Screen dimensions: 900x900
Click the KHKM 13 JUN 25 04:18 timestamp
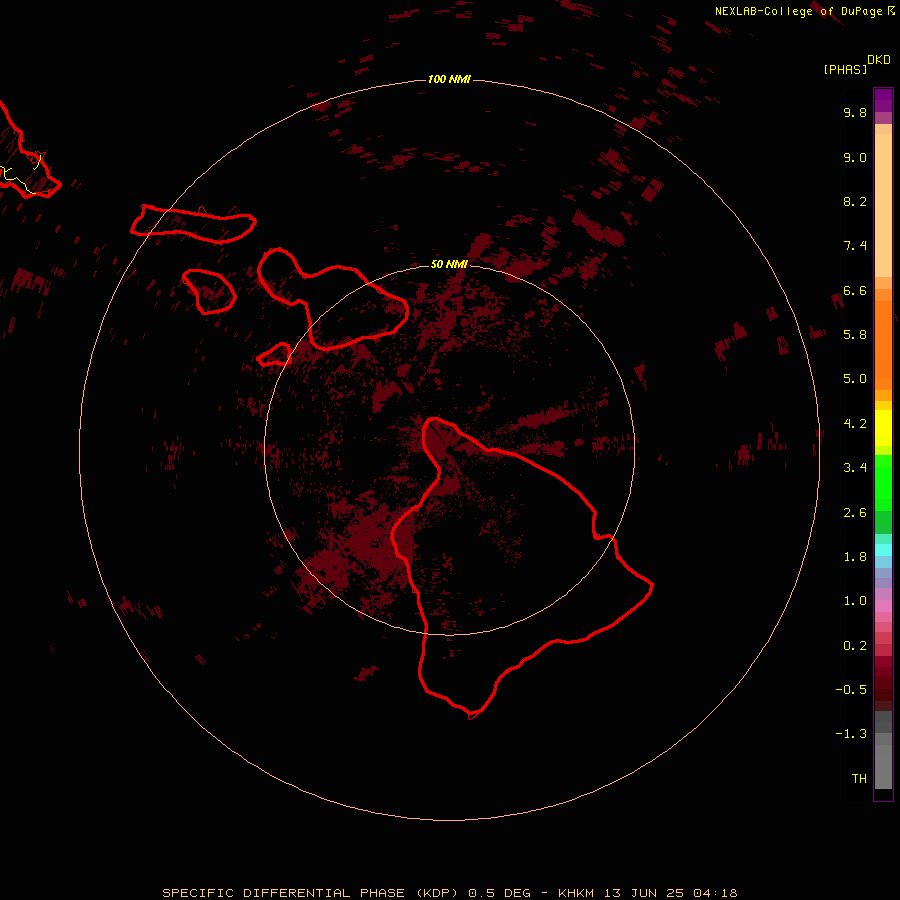pos(647,893)
